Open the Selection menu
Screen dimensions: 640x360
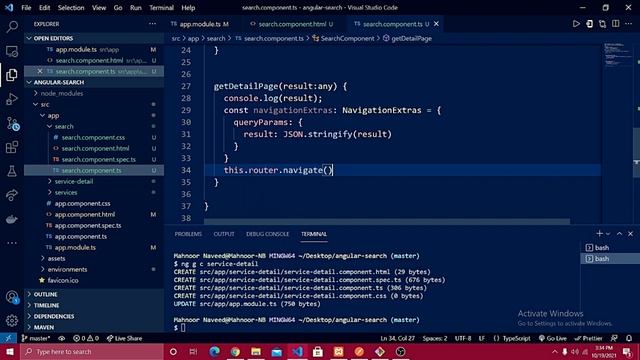[71, 7]
